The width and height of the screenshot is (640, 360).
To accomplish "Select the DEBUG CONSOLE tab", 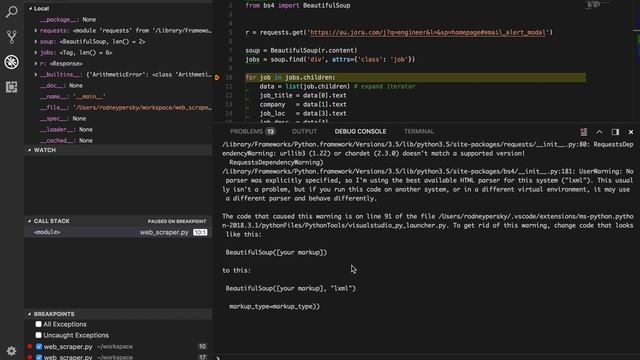I will tap(360, 131).
